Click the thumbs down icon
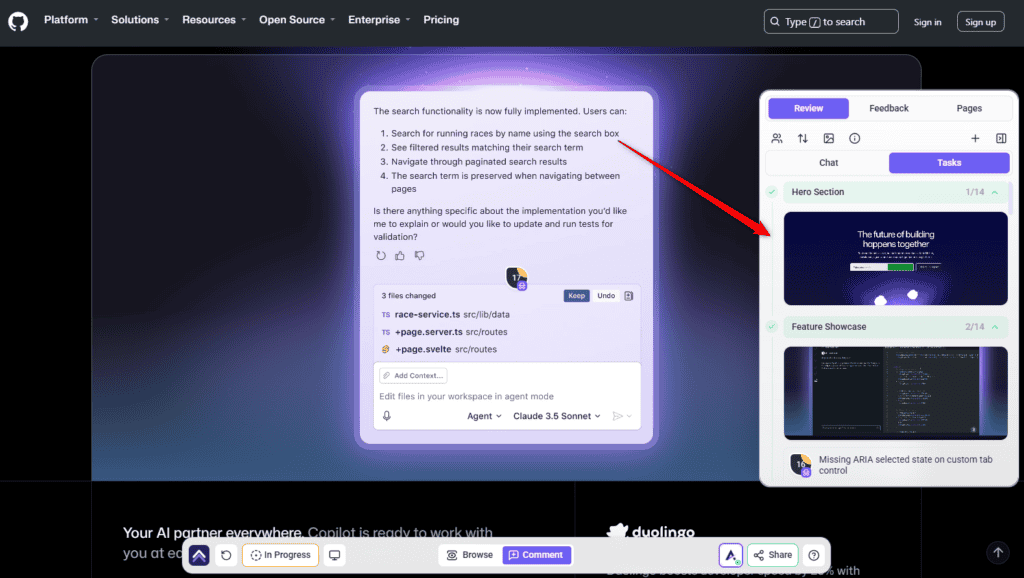 (419, 255)
